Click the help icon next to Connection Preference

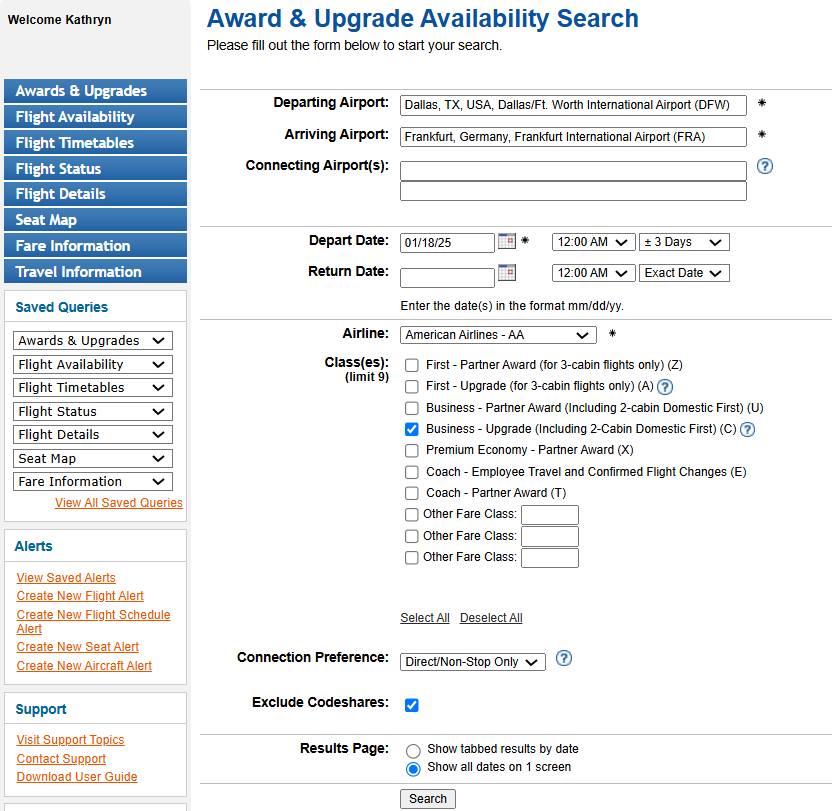point(564,659)
